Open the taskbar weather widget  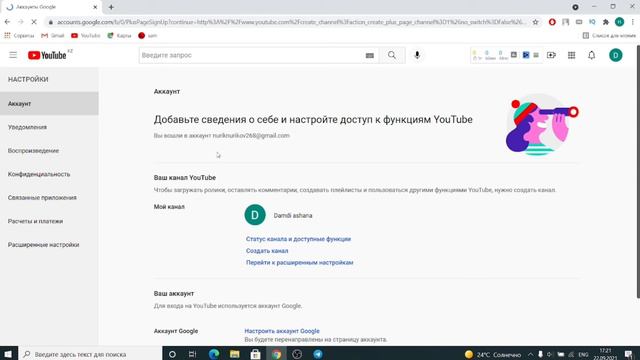(x=493, y=354)
